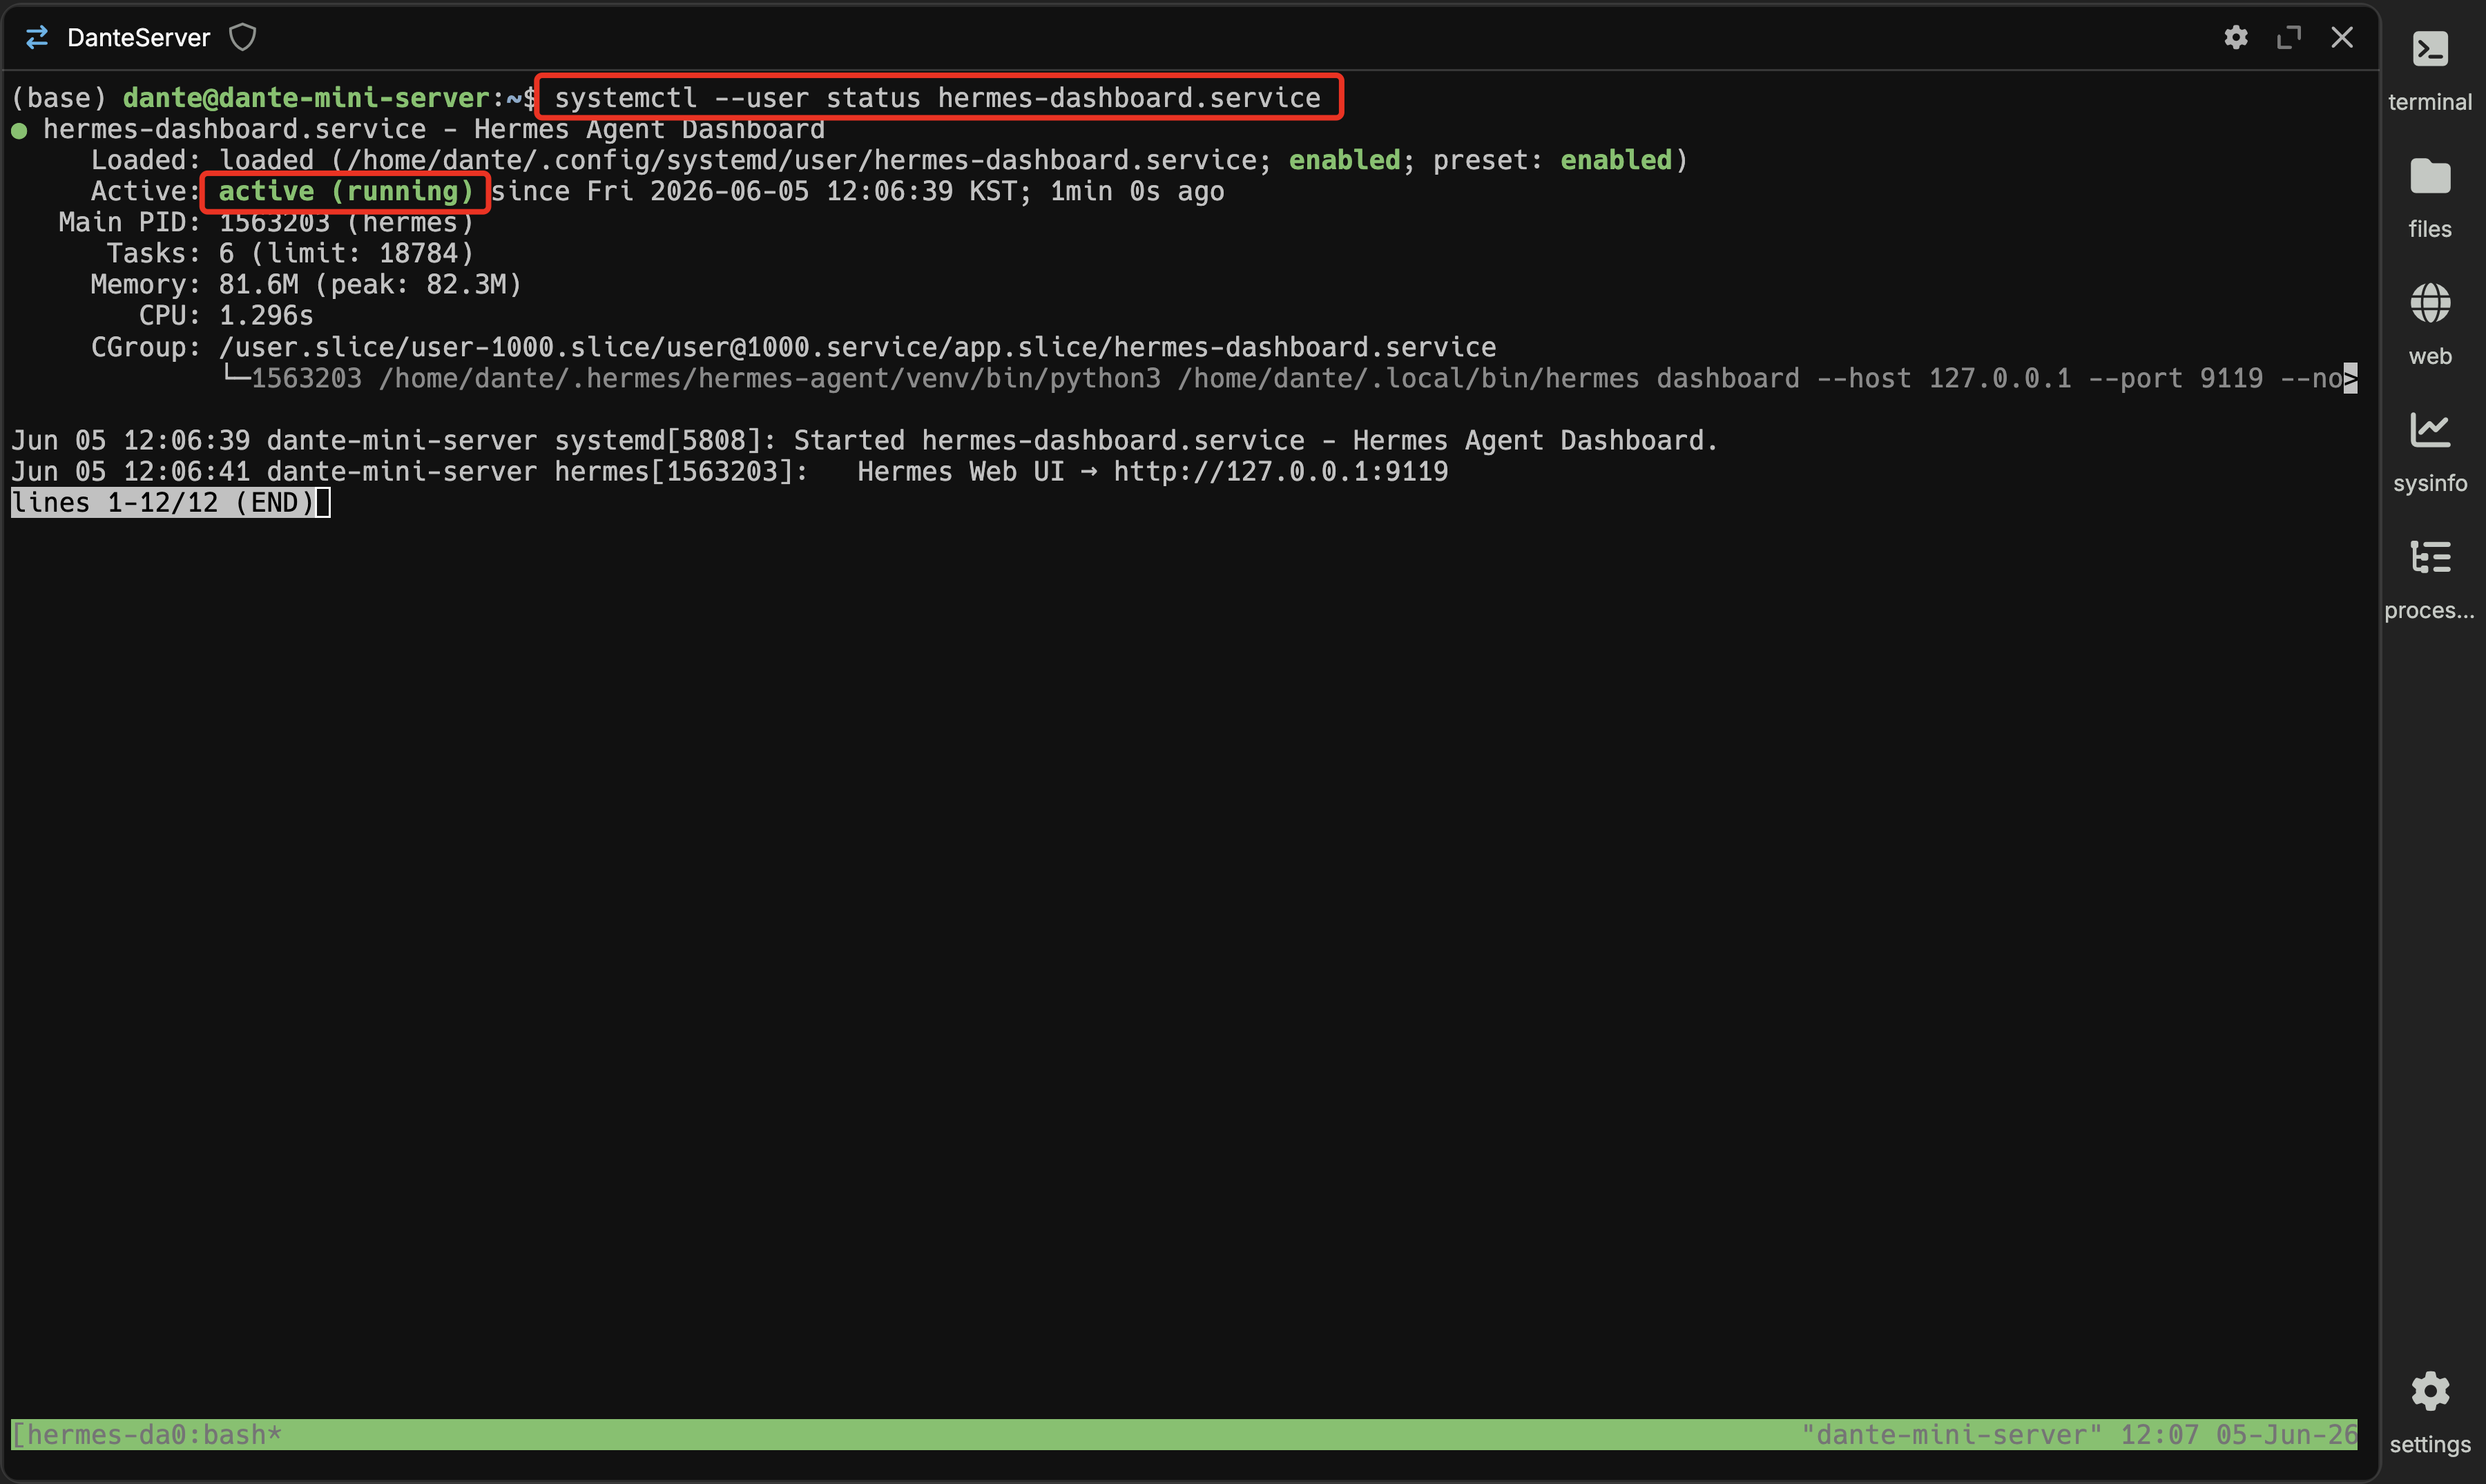
Task: Click the 'lines 1-12/12 (END)' pager indicator
Action: tap(163, 502)
